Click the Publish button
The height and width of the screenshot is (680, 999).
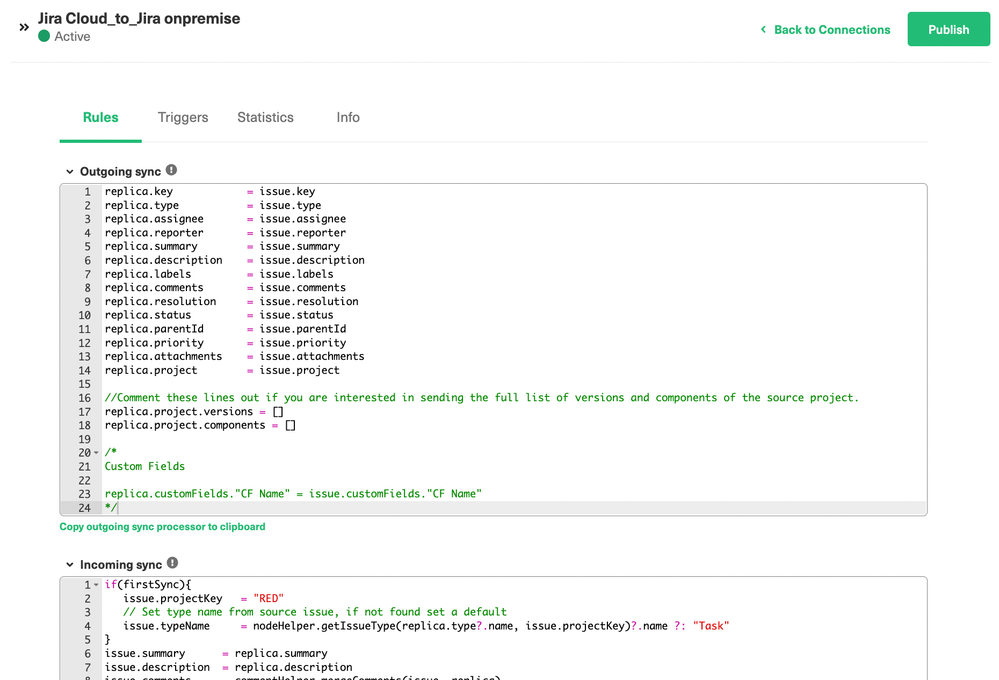948,29
